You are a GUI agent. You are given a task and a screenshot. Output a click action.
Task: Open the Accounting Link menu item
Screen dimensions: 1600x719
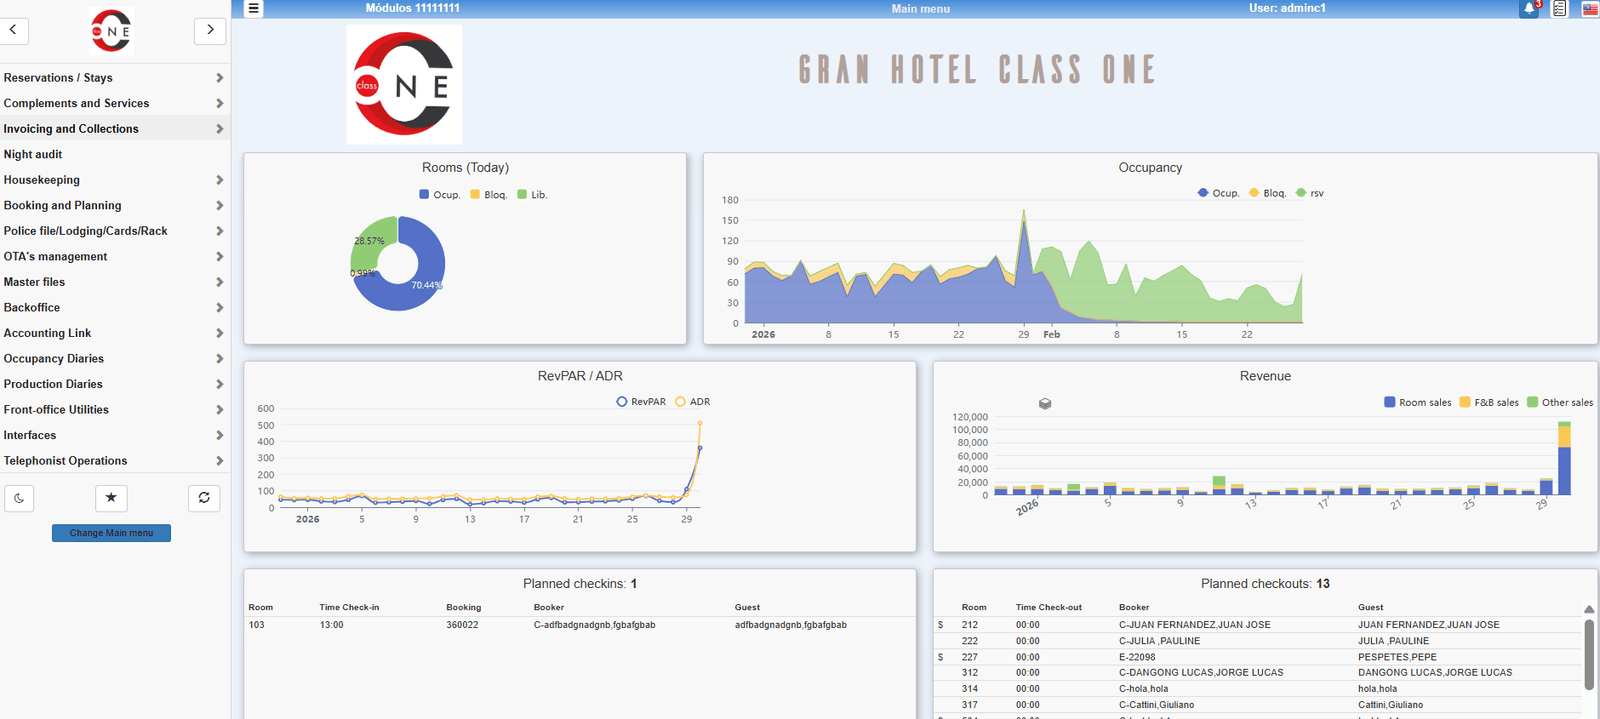click(115, 333)
